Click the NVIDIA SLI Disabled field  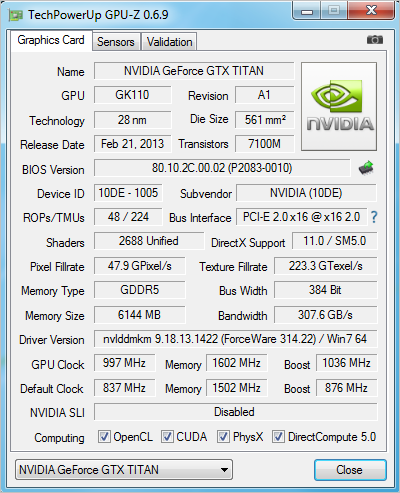[x=235, y=412]
